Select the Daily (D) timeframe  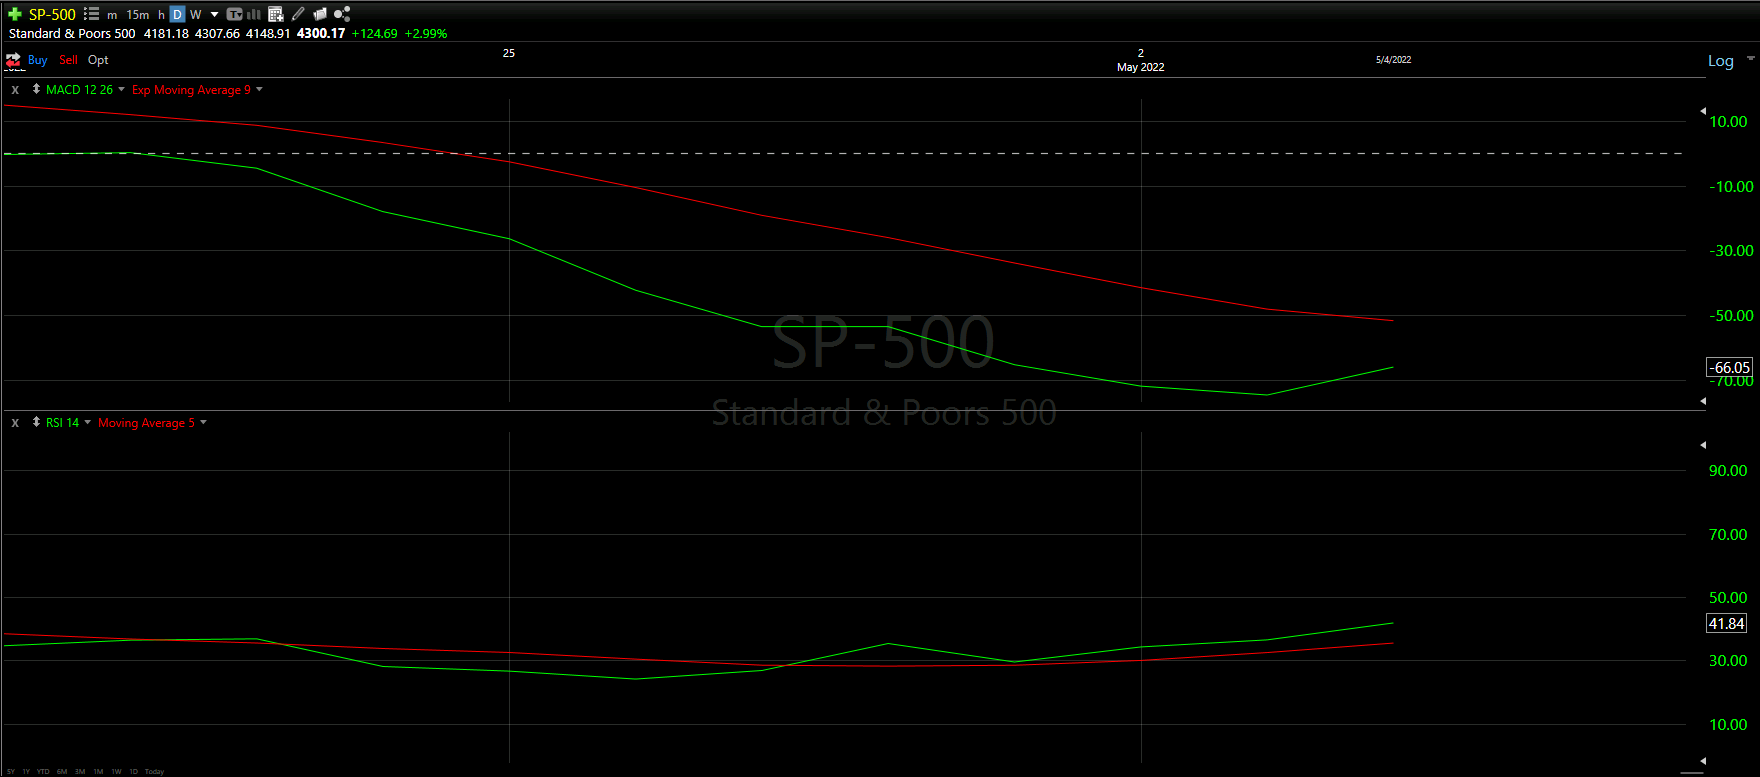pos(177,14)
